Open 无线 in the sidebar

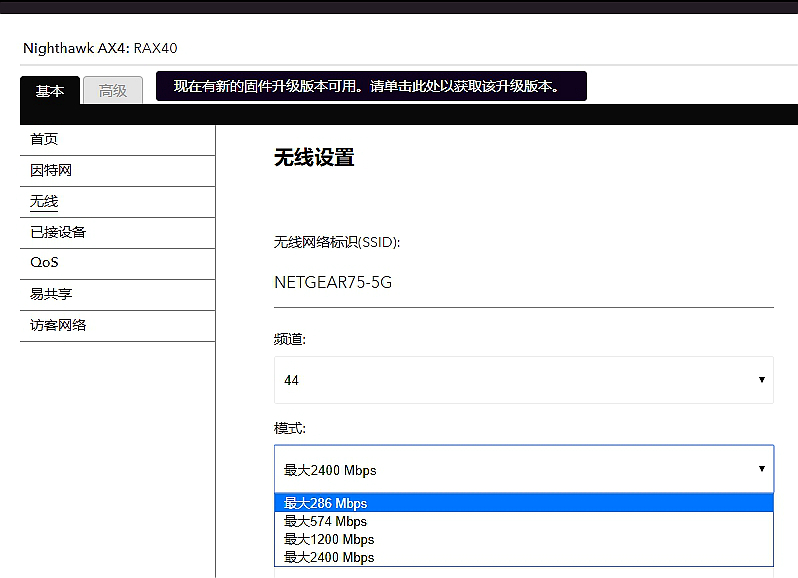(x=118, y=201)
